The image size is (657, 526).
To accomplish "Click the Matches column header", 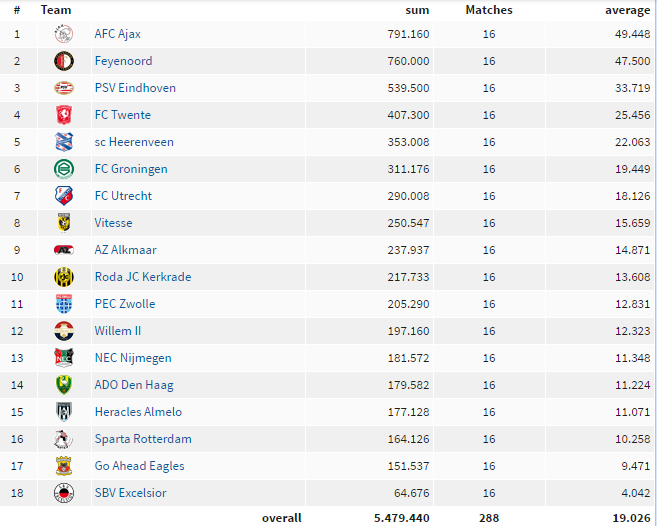I will click(489, 10).
